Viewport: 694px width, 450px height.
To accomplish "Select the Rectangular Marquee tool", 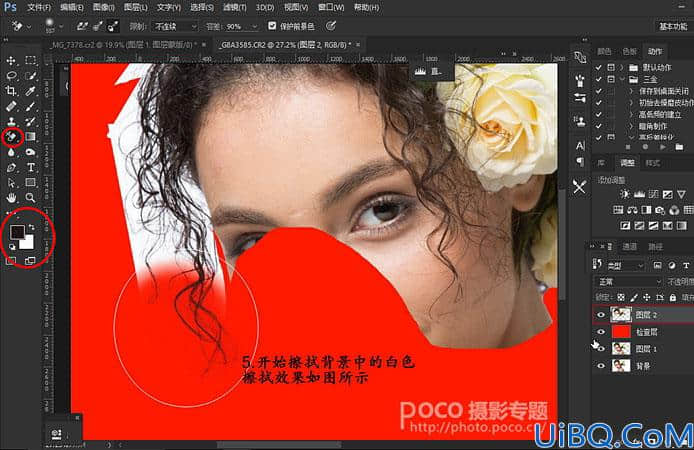I will click(x=31, y=60).
